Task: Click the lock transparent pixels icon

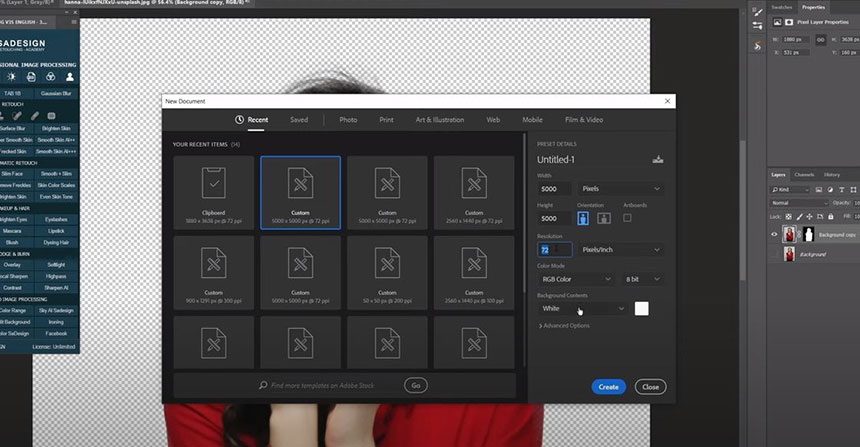Action: coord(788,216)
